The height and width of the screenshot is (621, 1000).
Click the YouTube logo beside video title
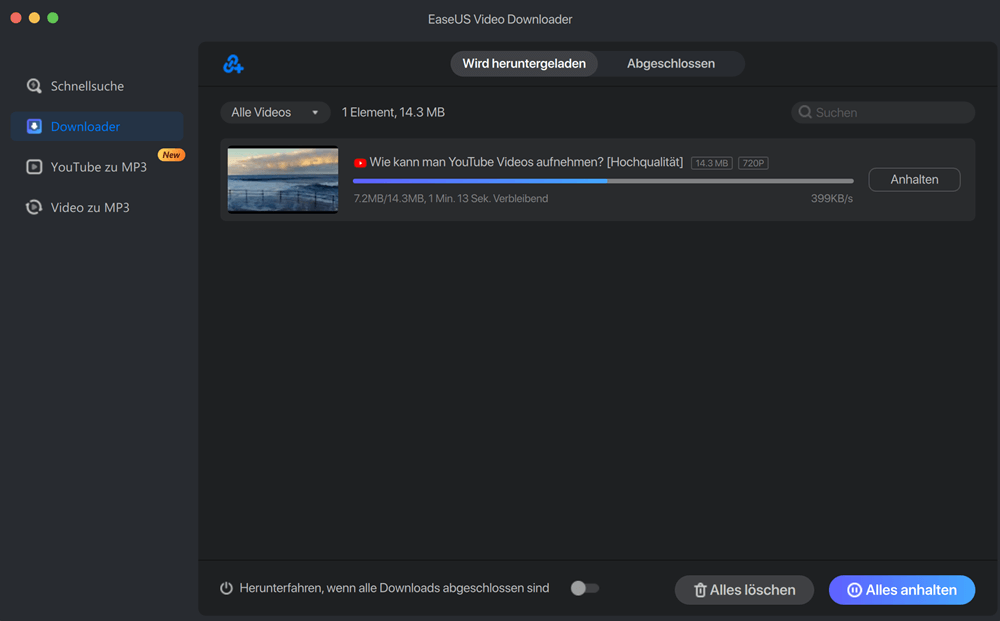tap(360, 163)
